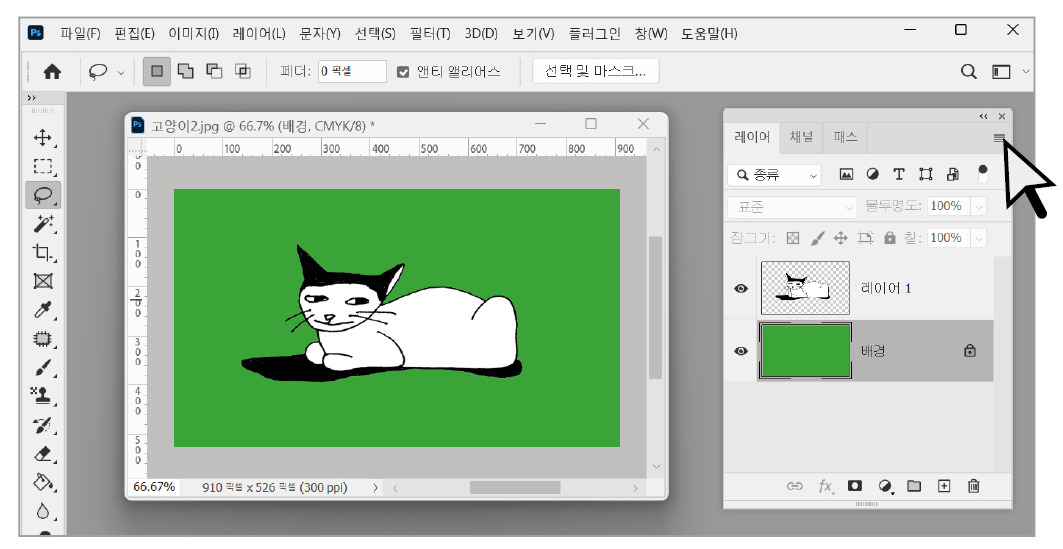The height and width of the screenshot is (549, 1063).
Task: Create new fill or adjustment layer
Action: pyautogui.click(x=885, y=486)
